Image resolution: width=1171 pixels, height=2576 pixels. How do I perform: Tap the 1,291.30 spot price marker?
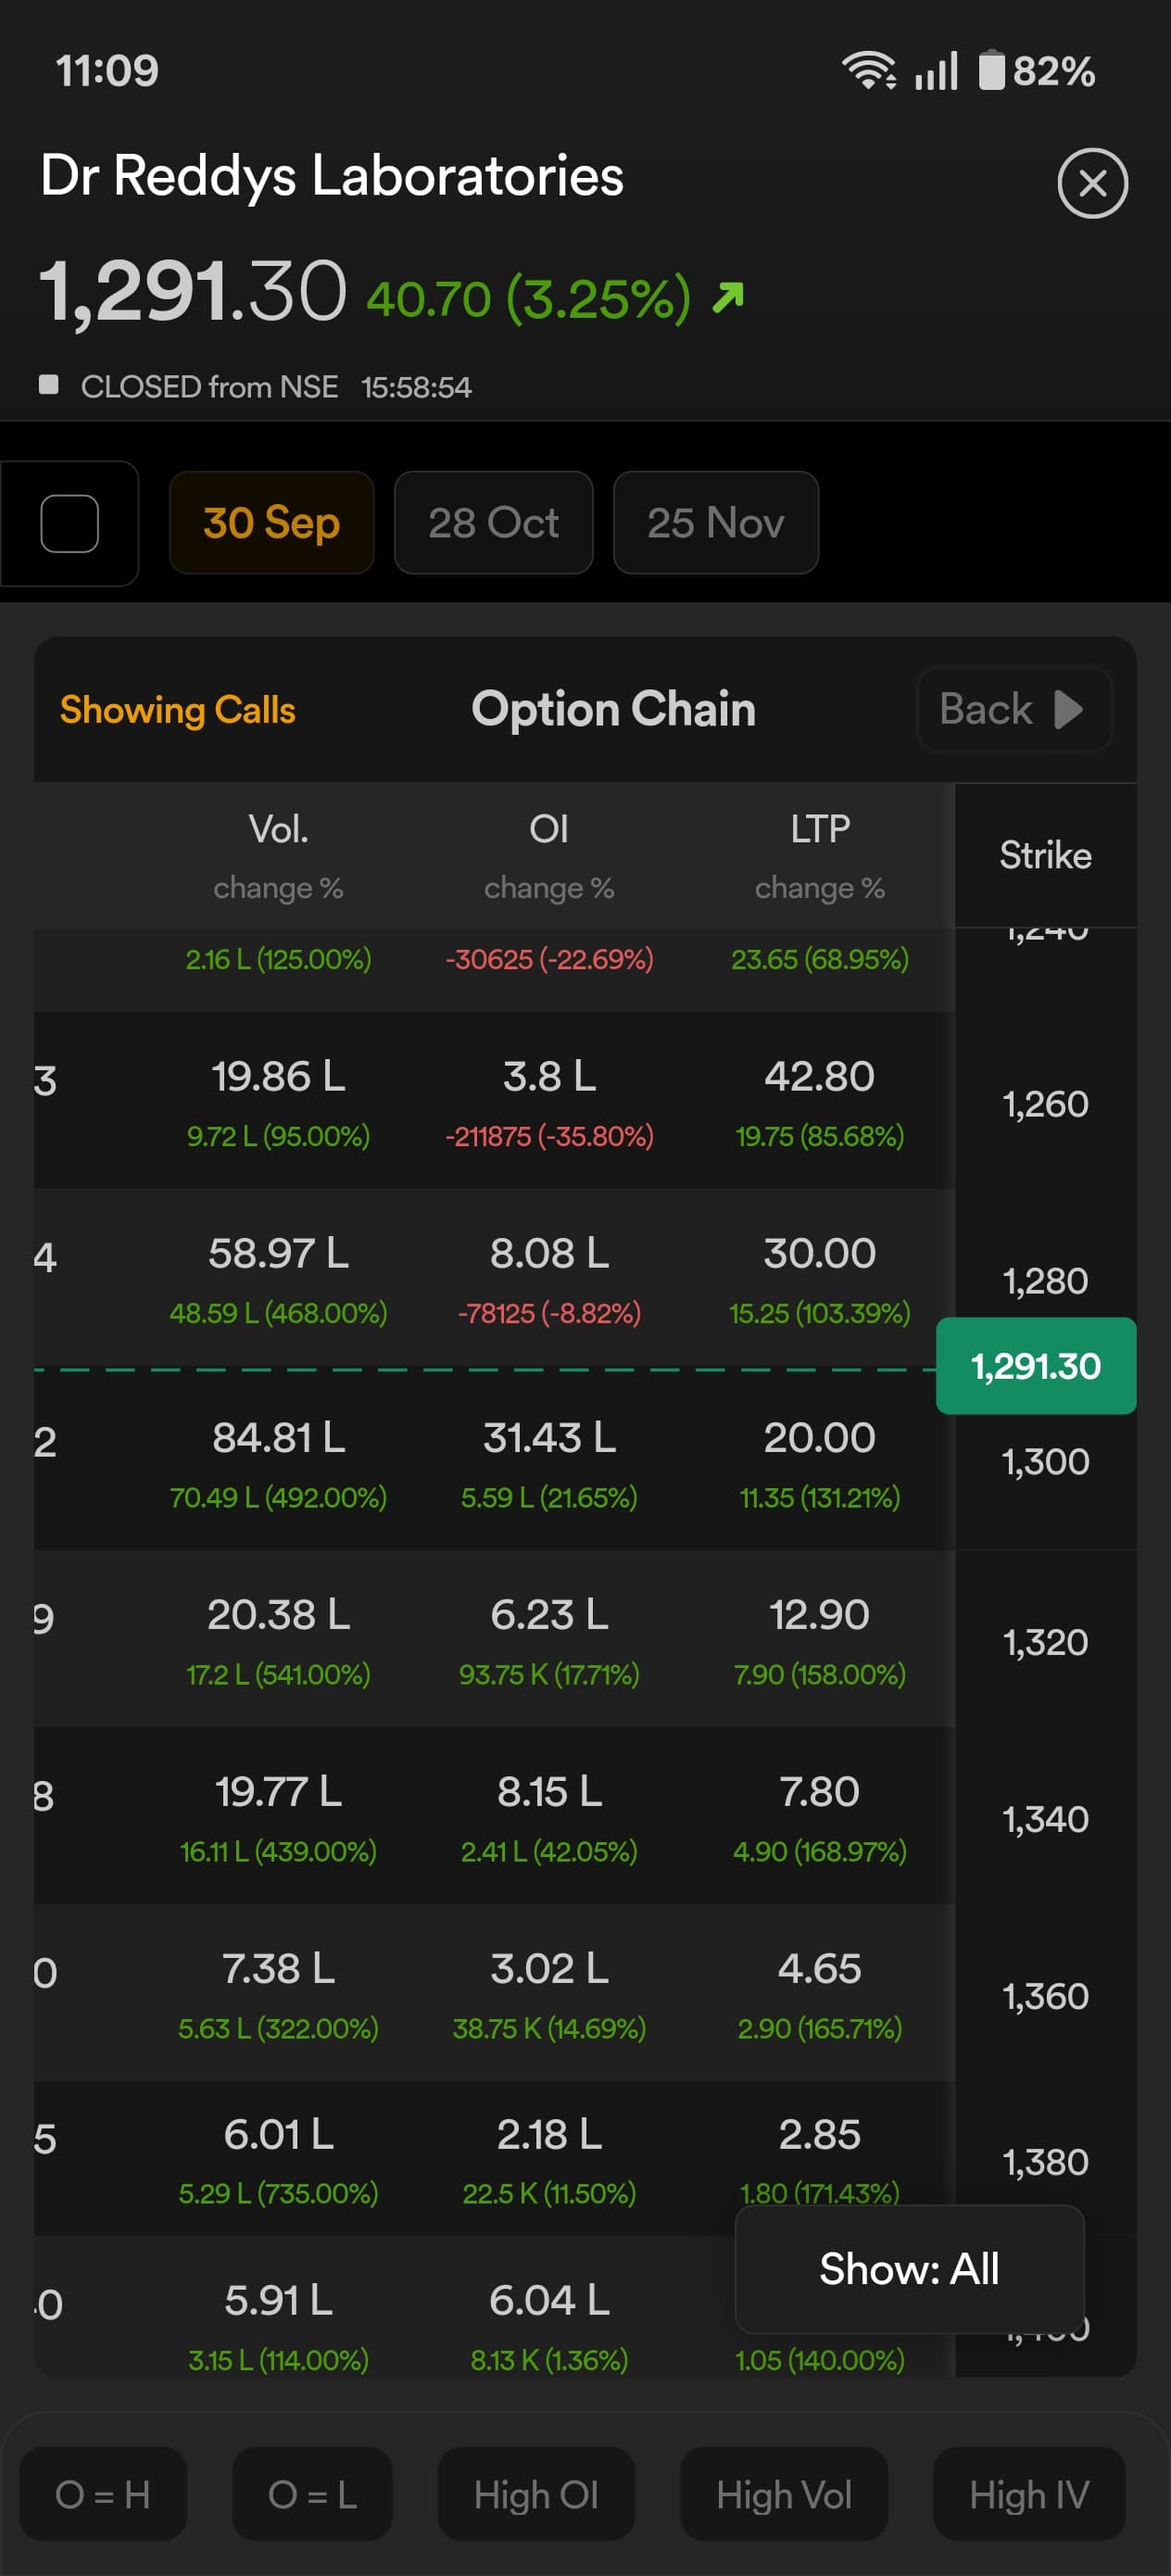click(1035, 1366)
